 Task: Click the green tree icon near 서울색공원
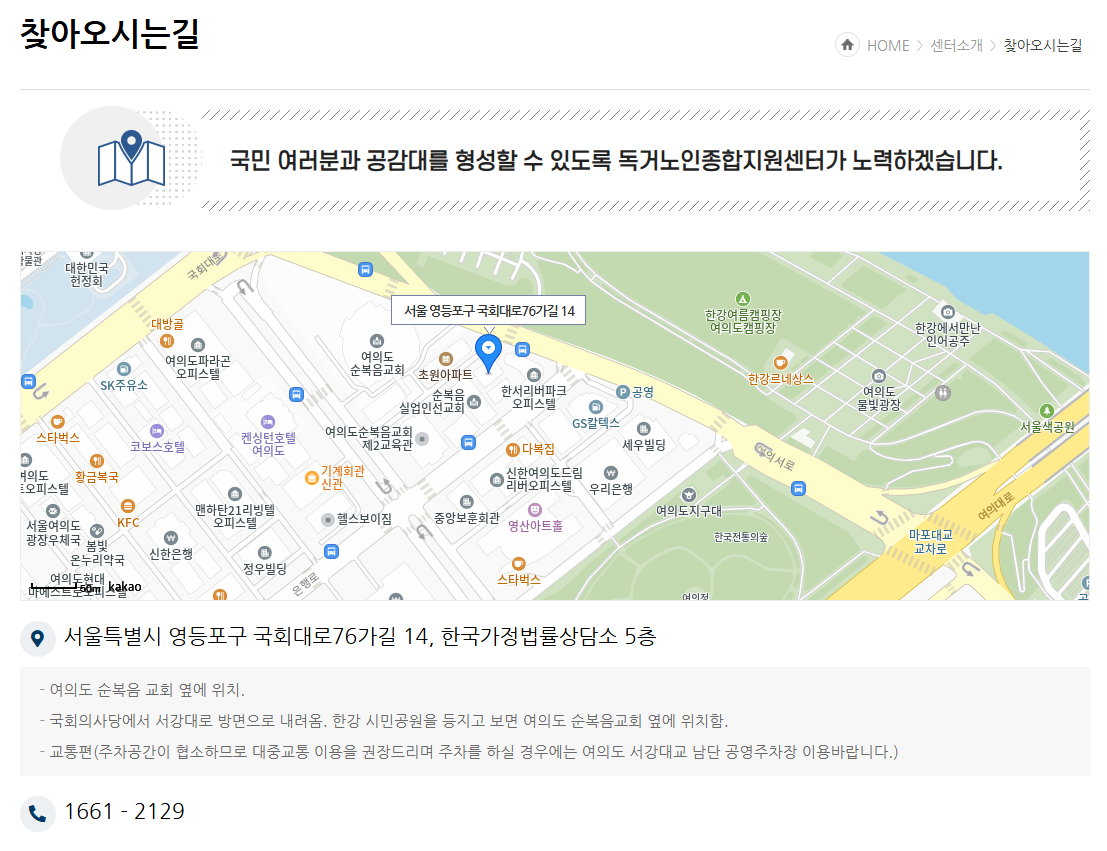[1046, 409]
